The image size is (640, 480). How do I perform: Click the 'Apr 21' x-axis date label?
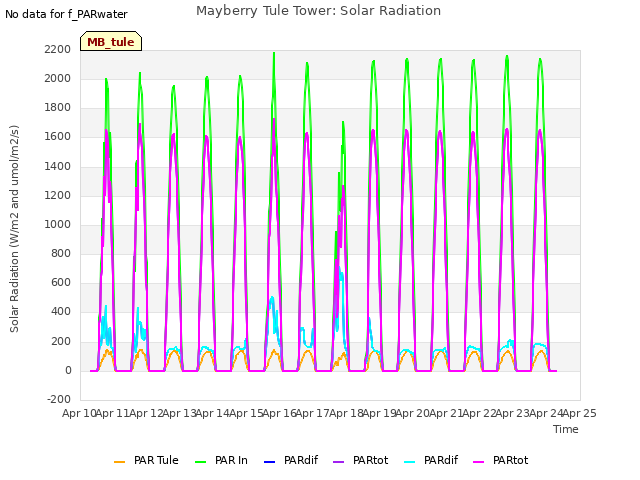tap(446, 413)
